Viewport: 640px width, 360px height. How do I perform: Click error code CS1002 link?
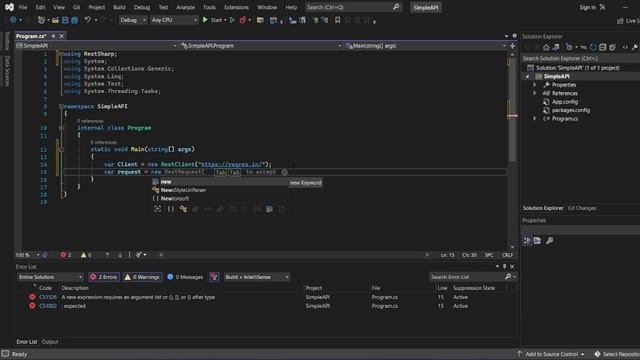[x=48, y=306]
